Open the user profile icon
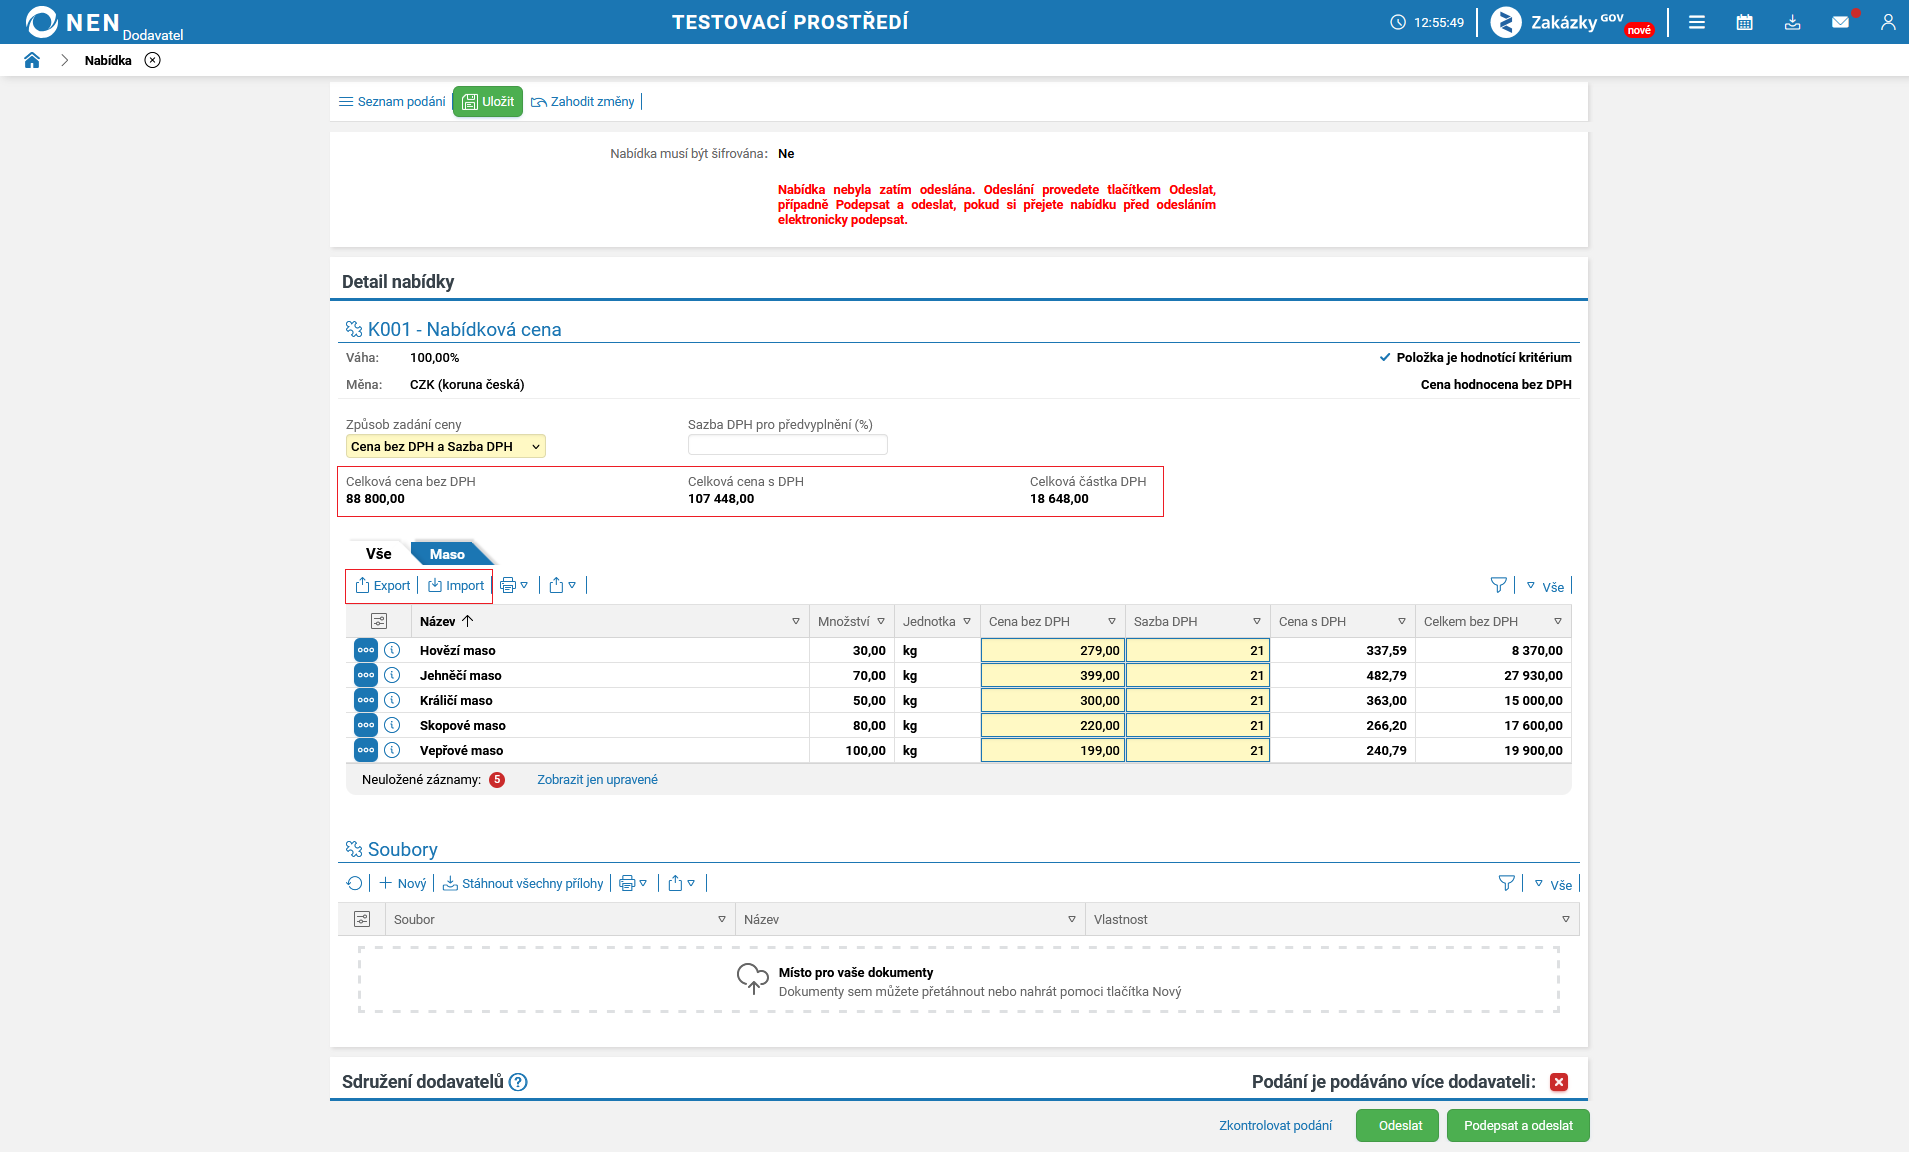The height and width of the screenshot is (1152, 1909). click(1888, 22)
